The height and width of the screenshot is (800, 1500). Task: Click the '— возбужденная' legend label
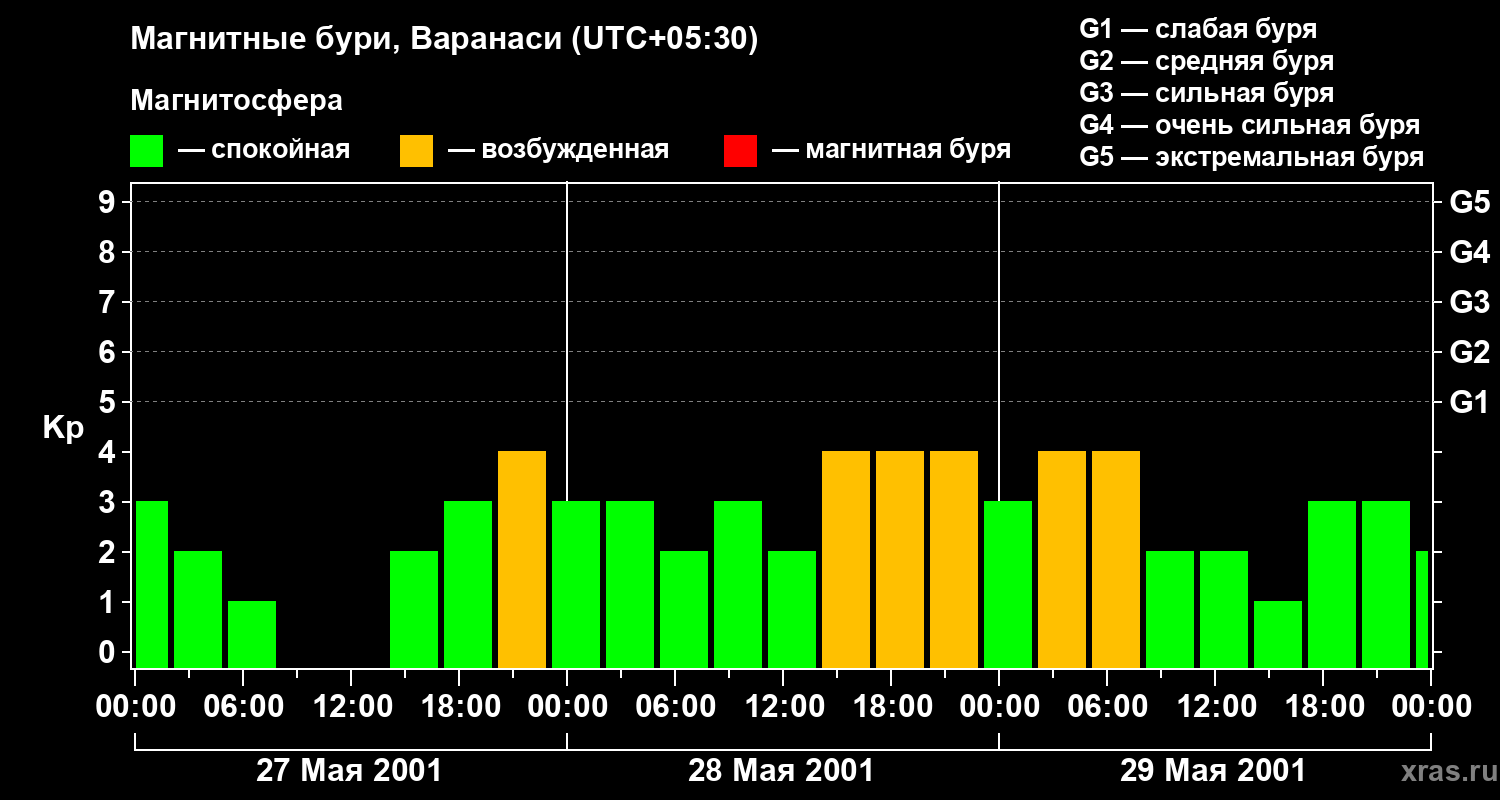coord(559,151)
